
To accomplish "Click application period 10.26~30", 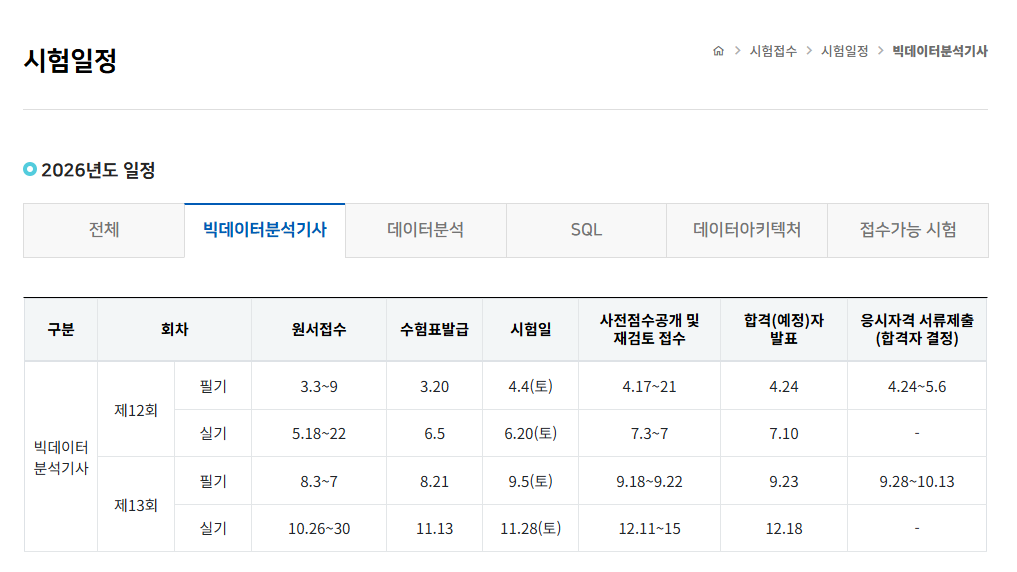I will click(319, 529).
